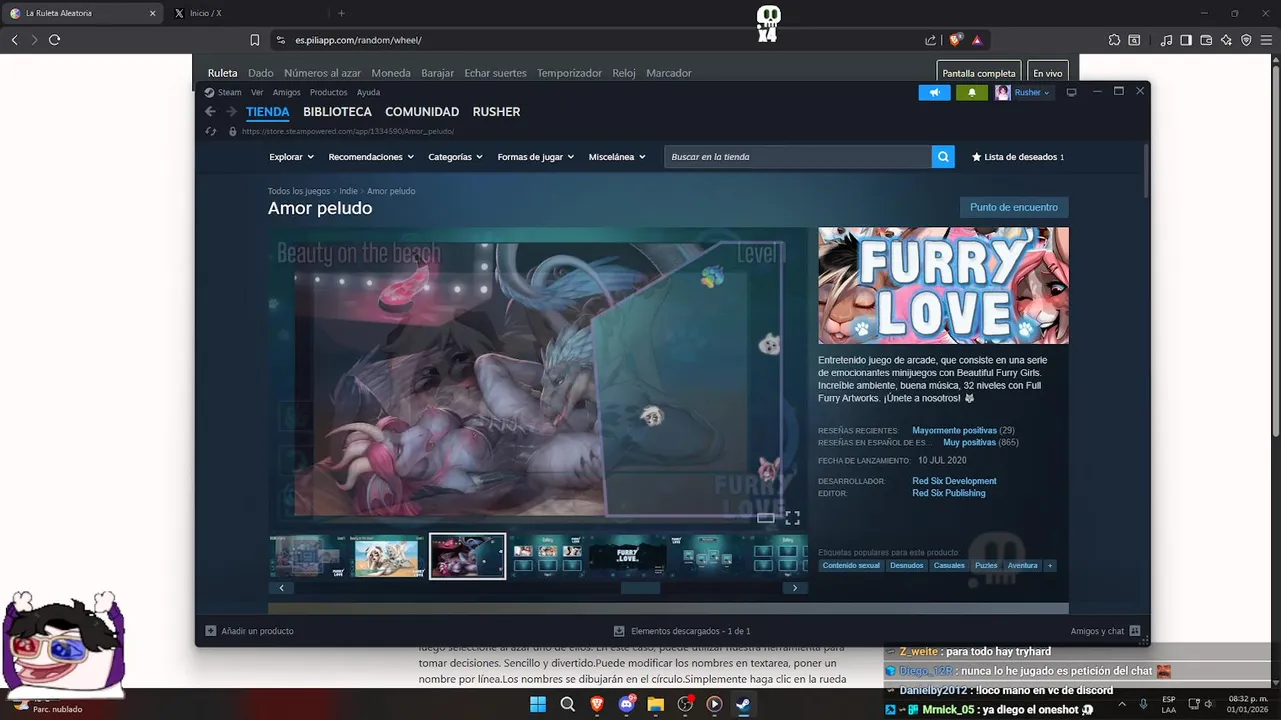Click the store search magnifier button
Screen dimensions: 1281x720
click(943, 157)
